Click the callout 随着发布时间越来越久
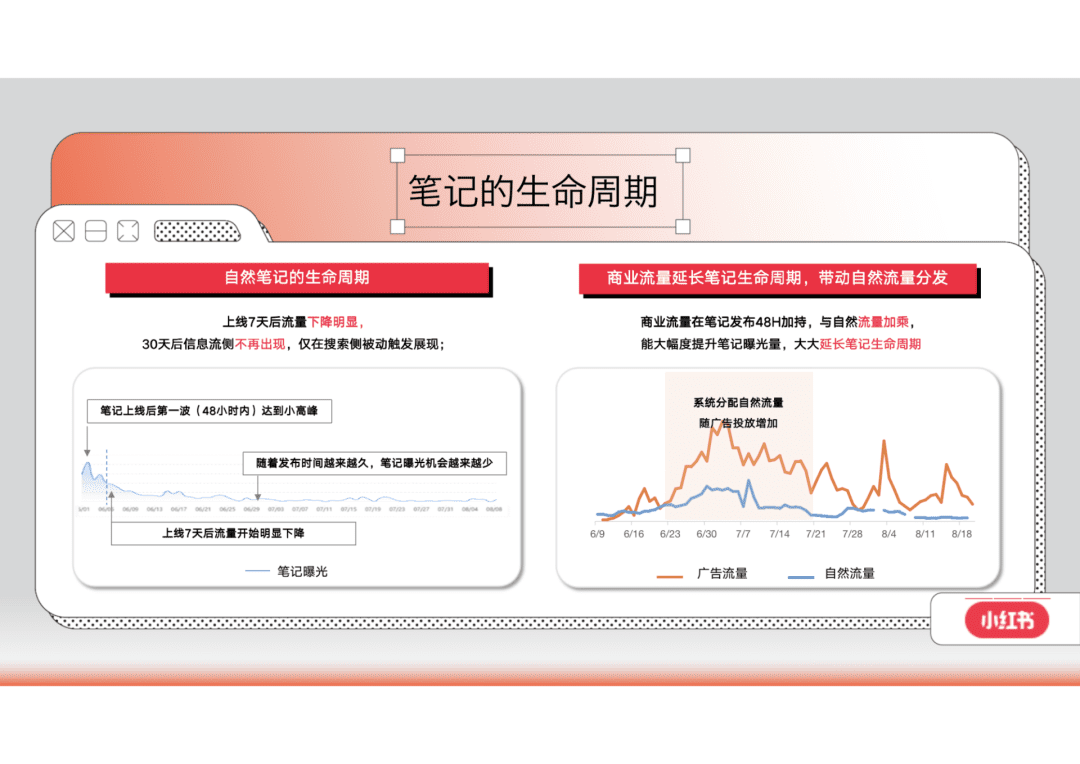Image resolution: width=1080 pixels, height=764 pixels. (374, 463)
